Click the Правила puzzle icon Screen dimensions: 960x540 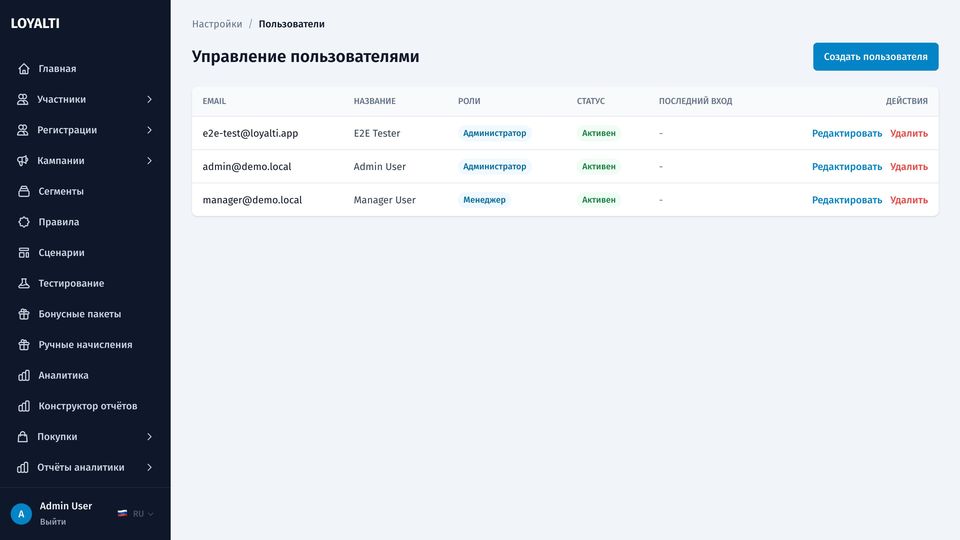pyautogui.click(x=24, y=222)
